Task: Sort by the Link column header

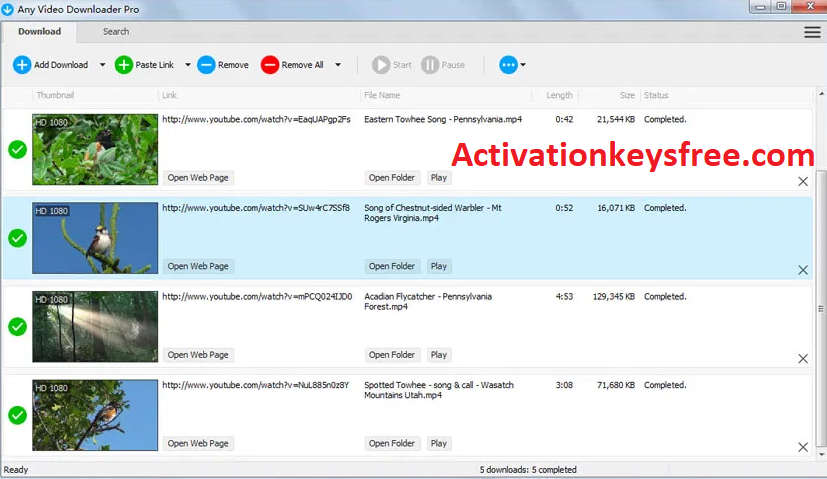Action: 169,95
